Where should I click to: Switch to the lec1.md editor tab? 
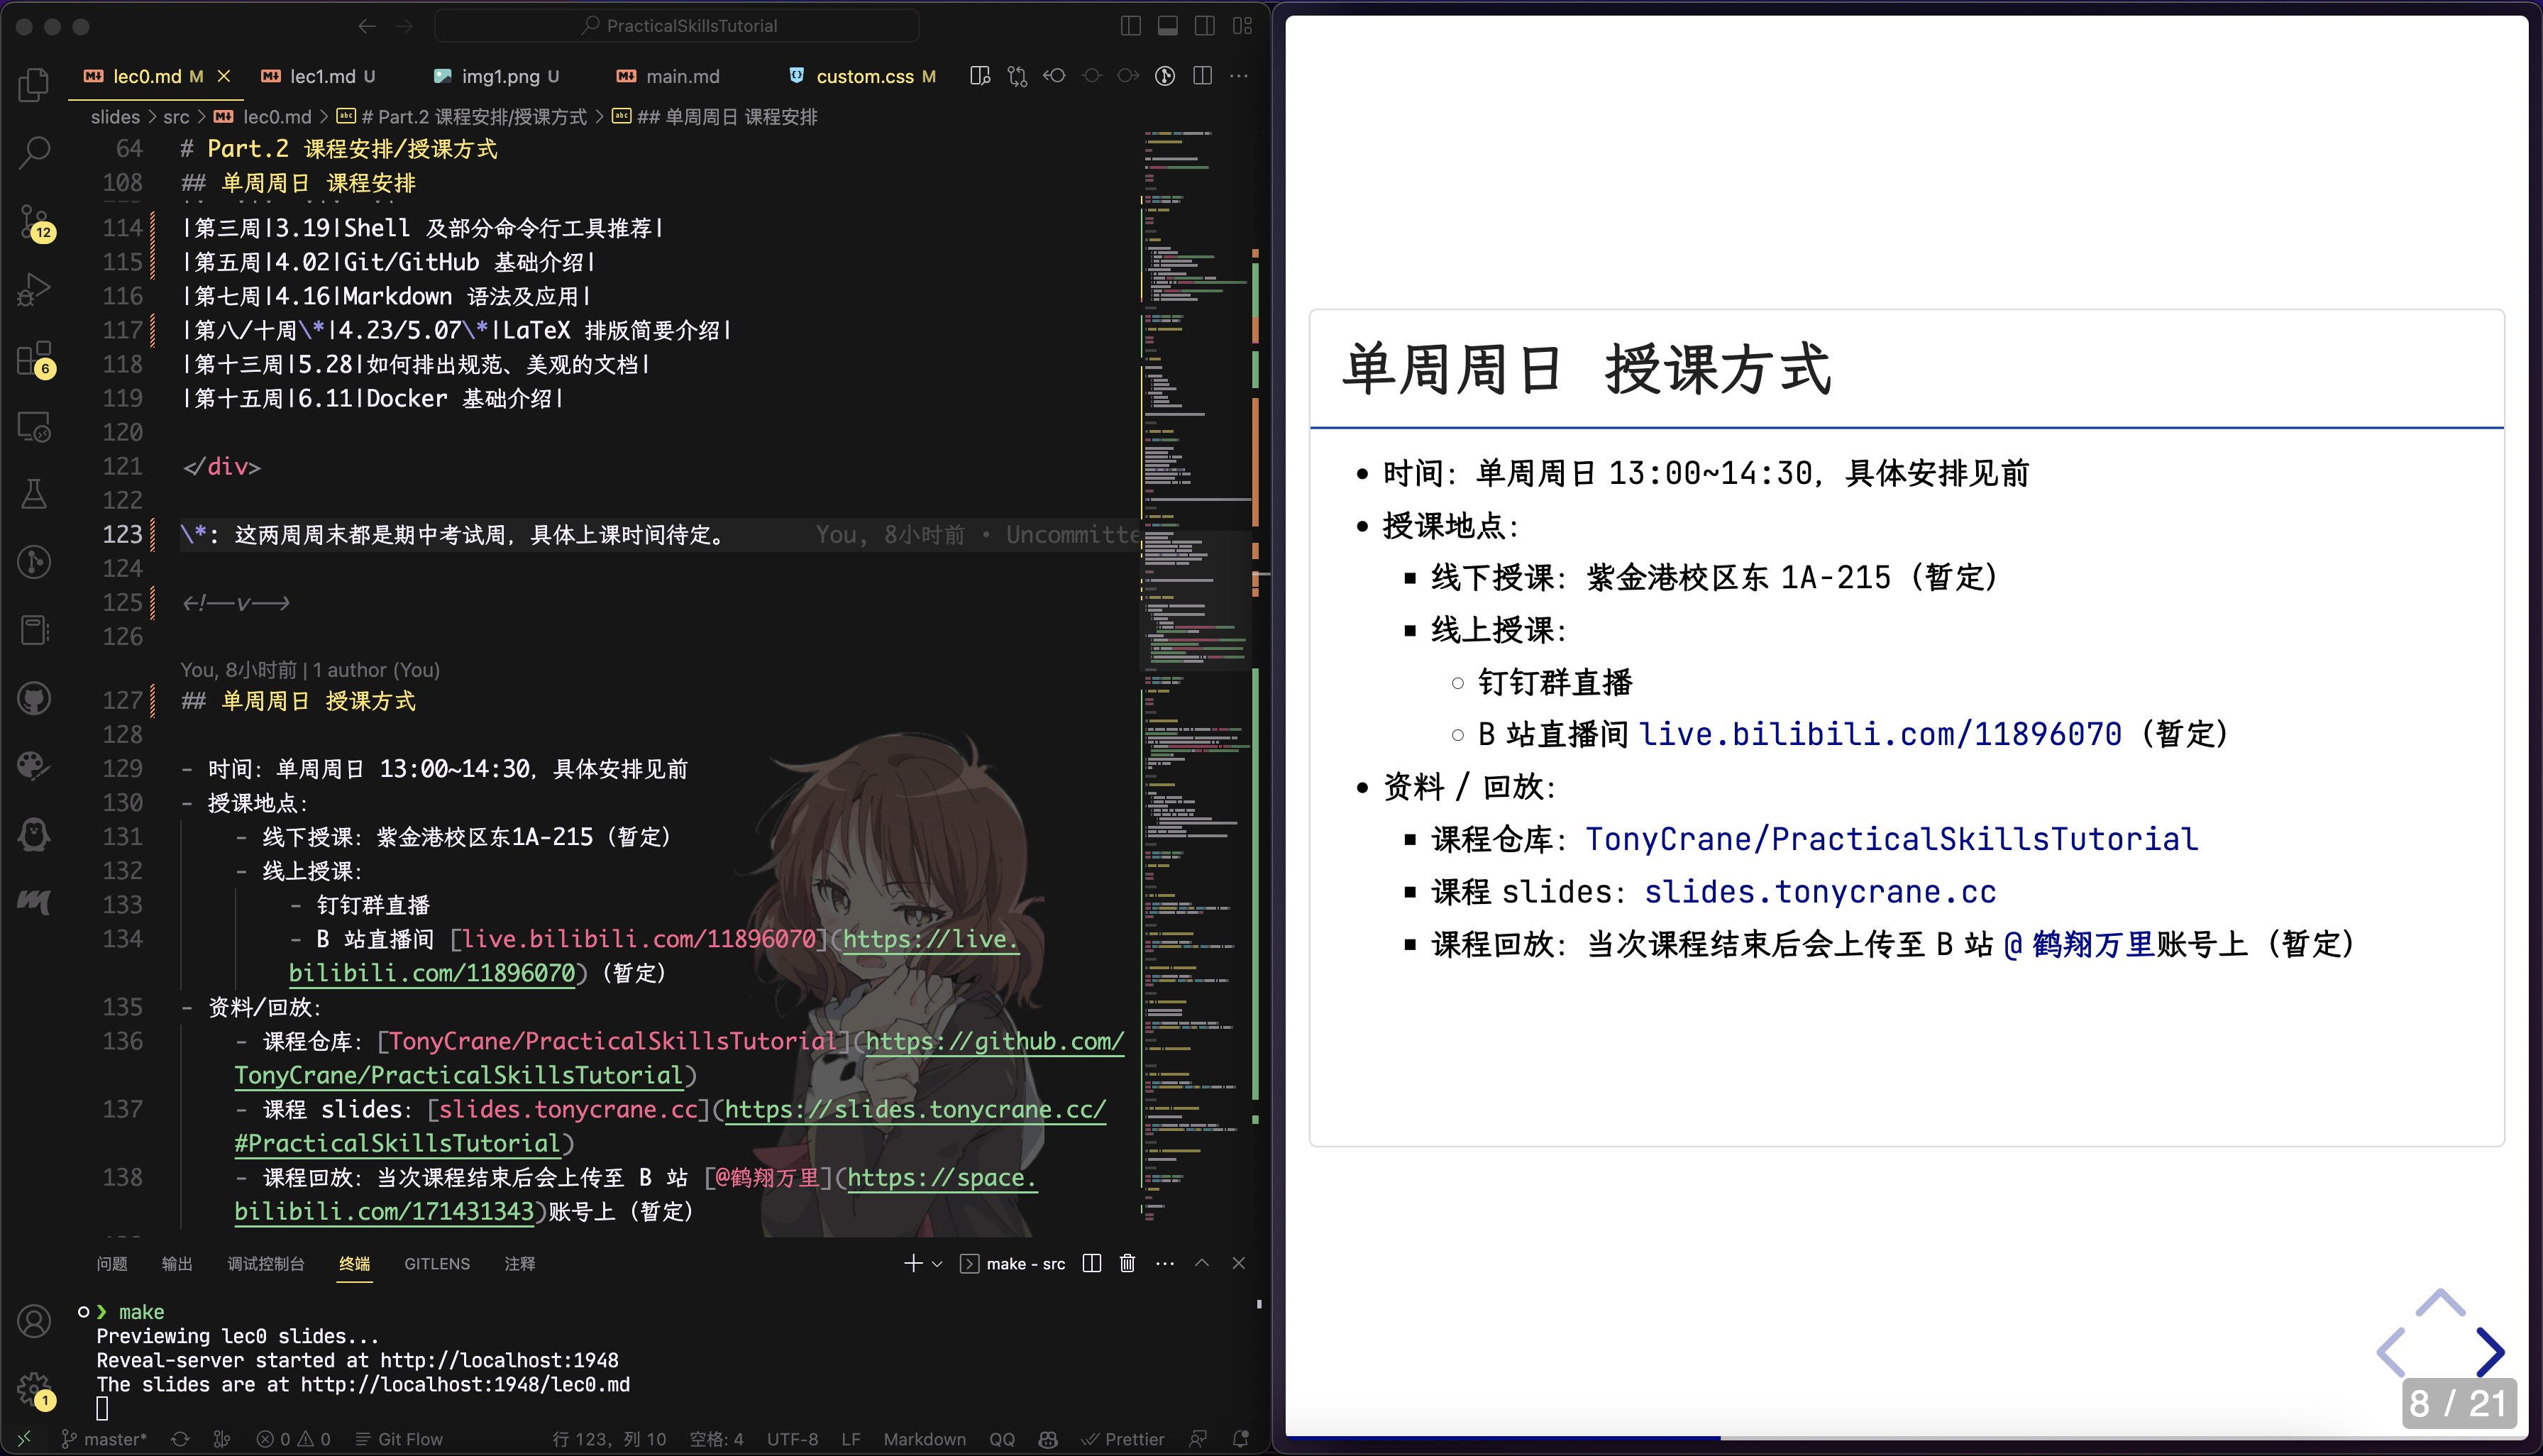click(322, 75)
